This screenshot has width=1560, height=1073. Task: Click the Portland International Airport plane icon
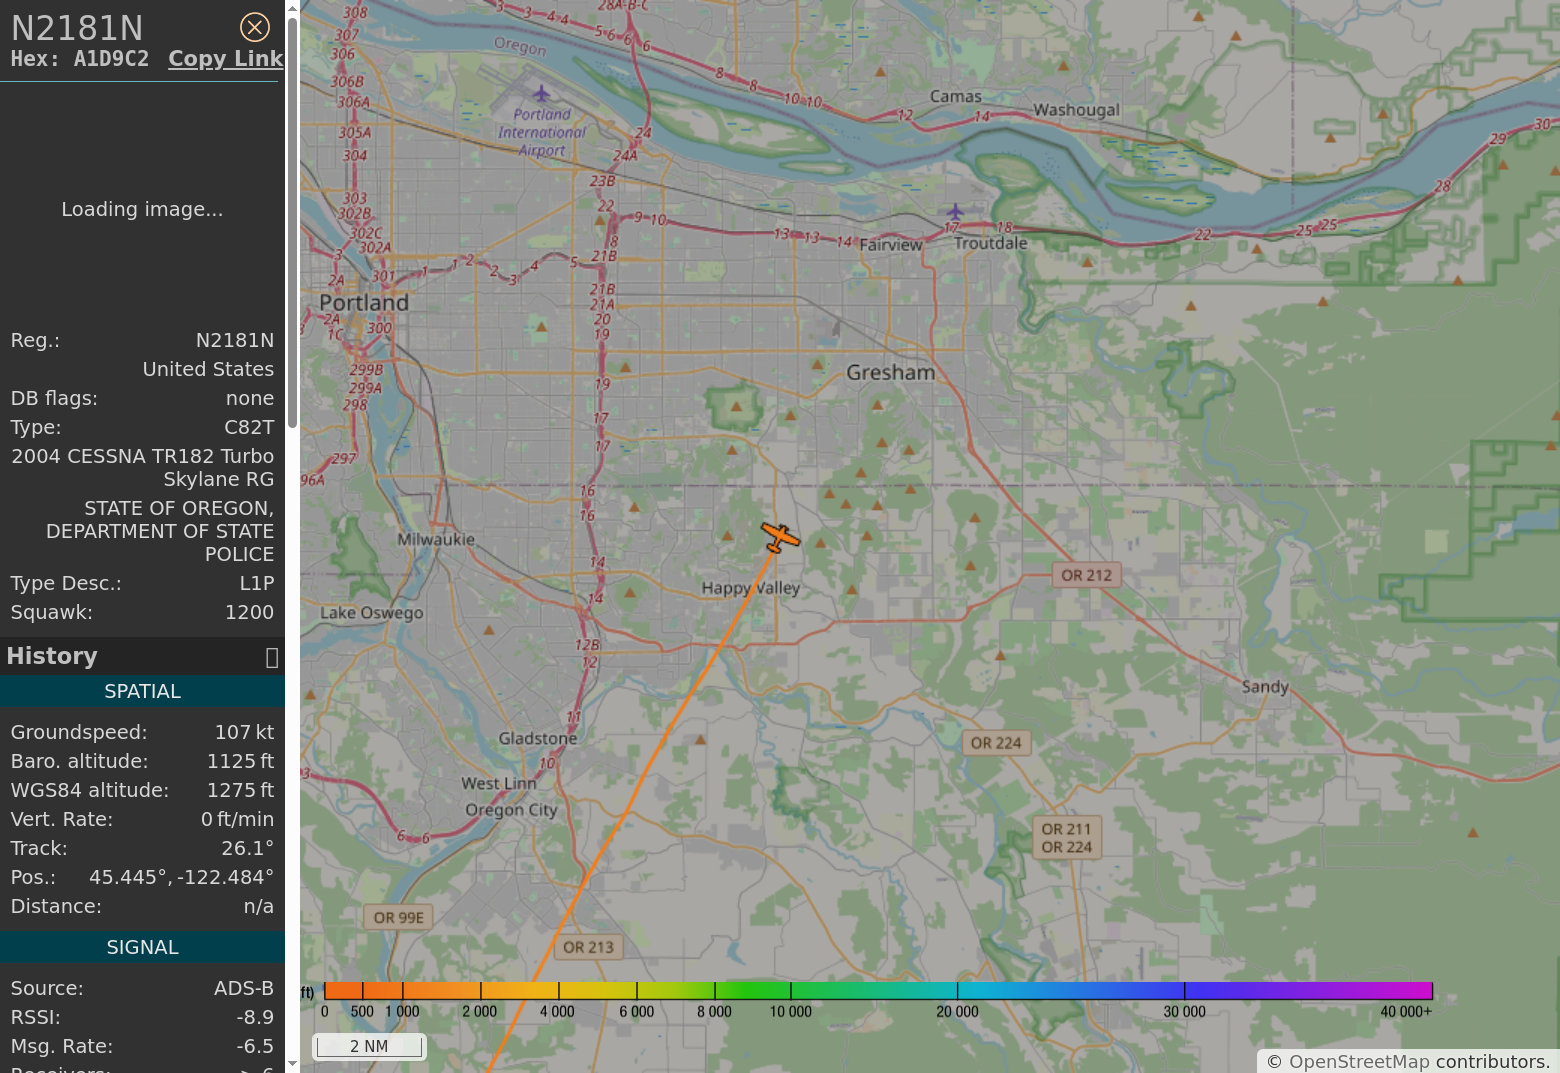pos(541,94)
